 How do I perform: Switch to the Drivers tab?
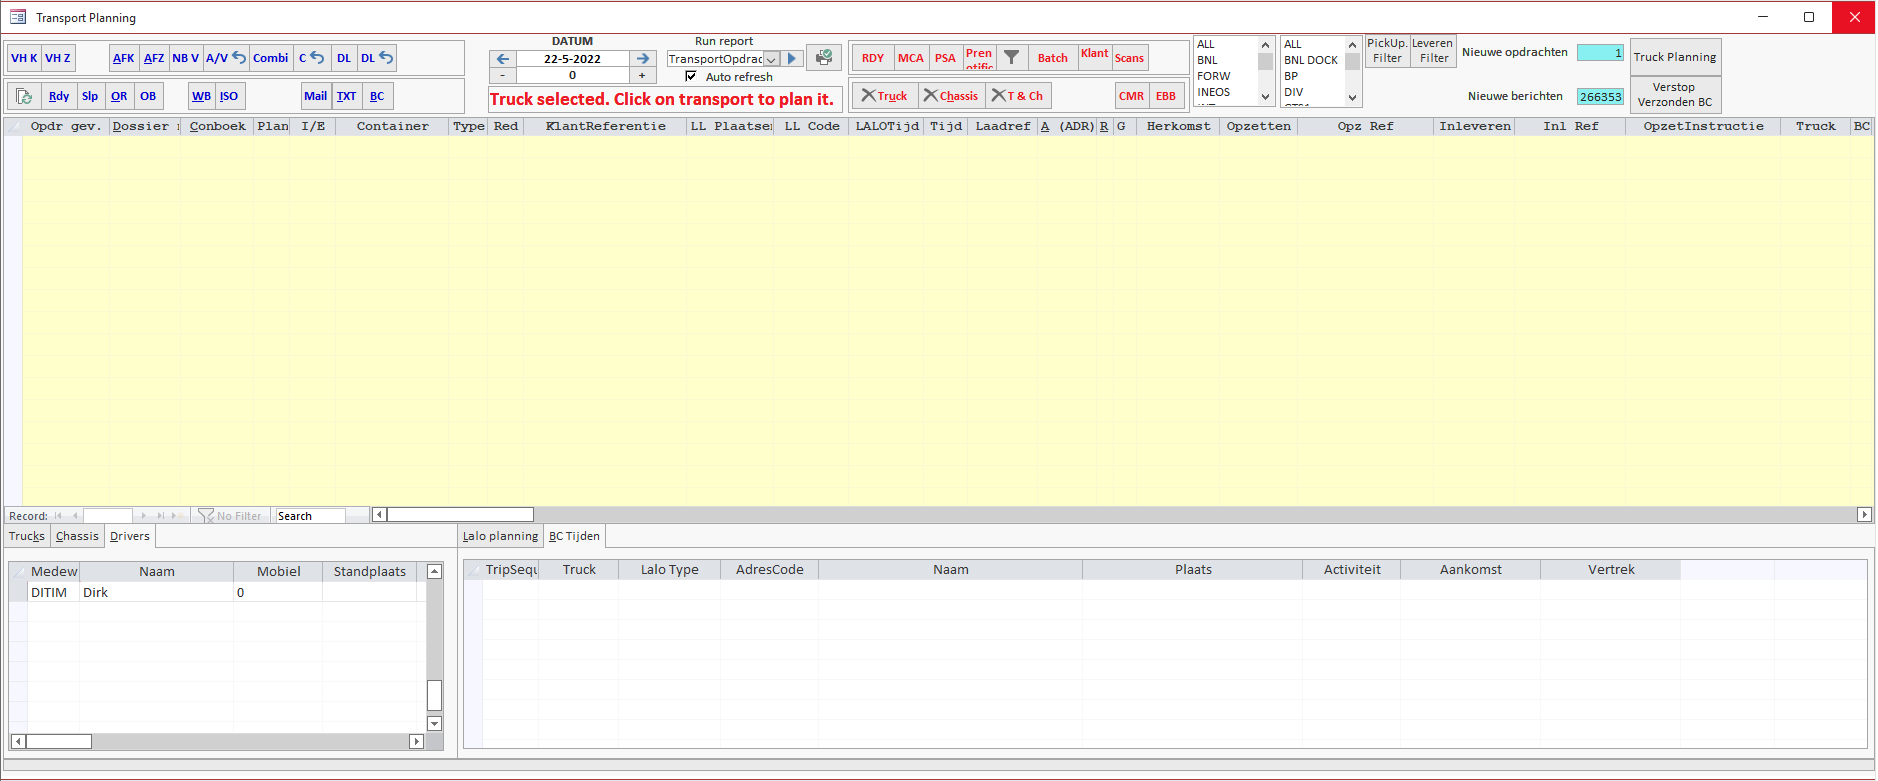[130, 536]
